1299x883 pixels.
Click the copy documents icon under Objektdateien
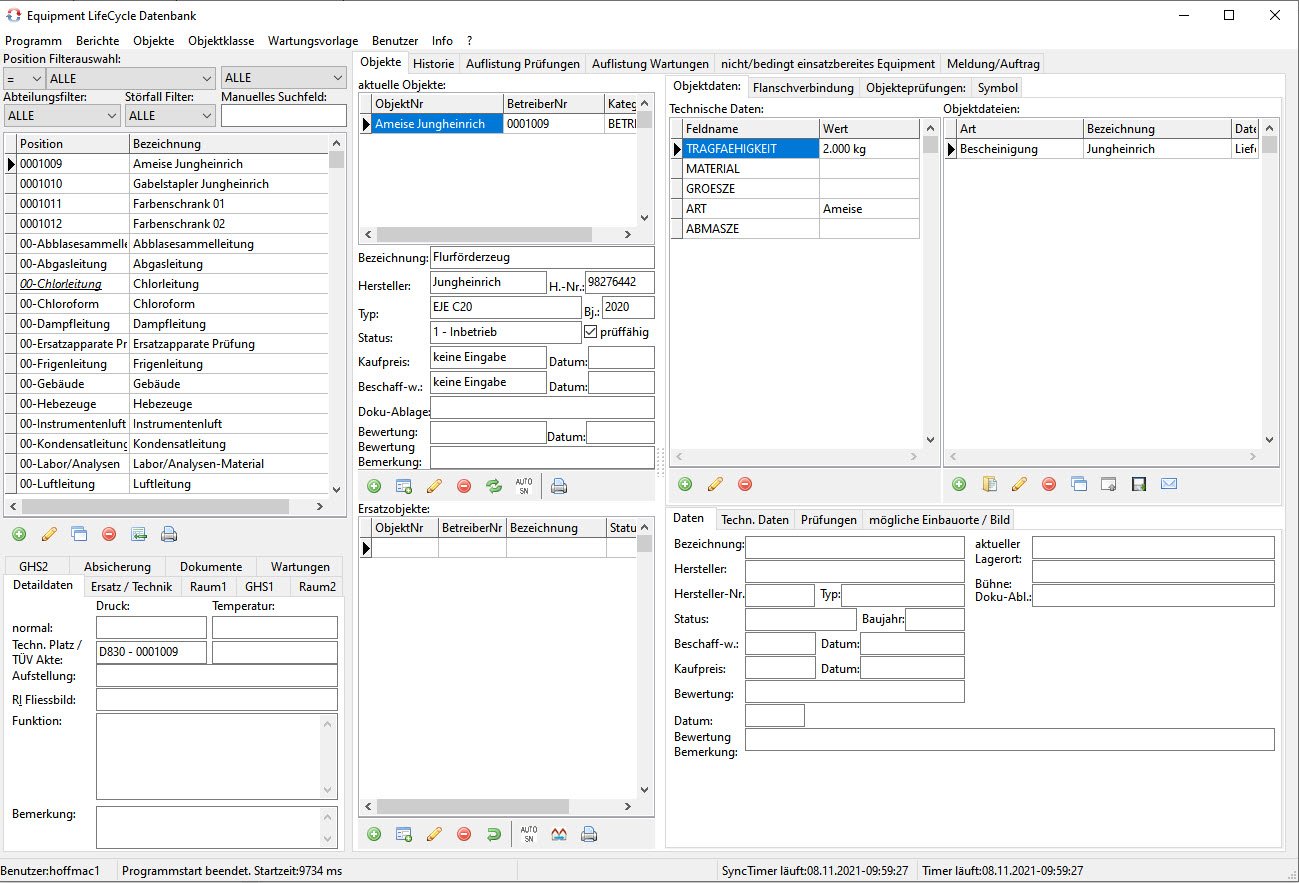(989, 484)
